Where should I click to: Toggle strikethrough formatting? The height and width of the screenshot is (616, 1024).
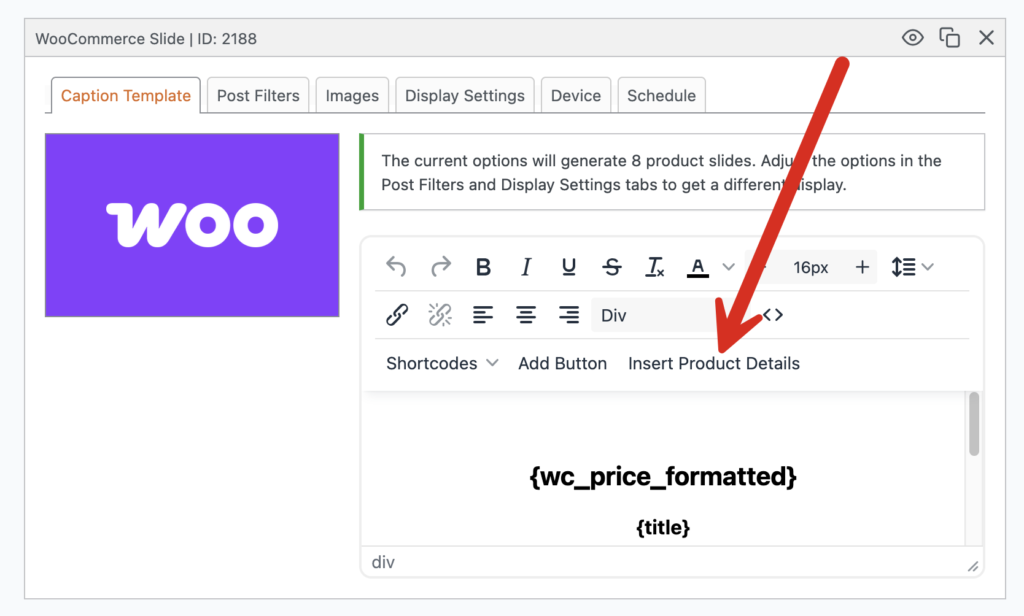pyautogui.click(x=611, y=266)
